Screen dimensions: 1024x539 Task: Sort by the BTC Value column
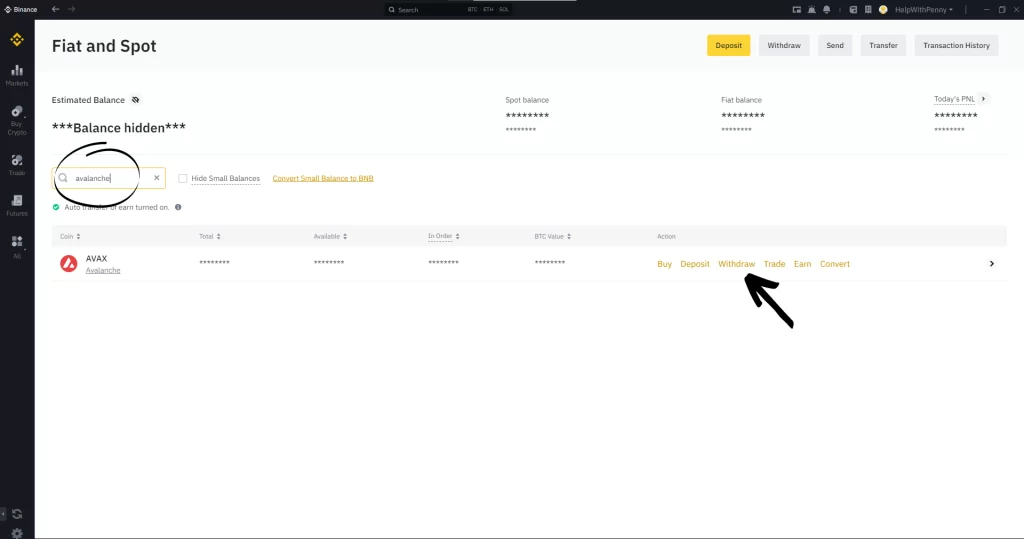pyautogui.click(x=552, y=237)
